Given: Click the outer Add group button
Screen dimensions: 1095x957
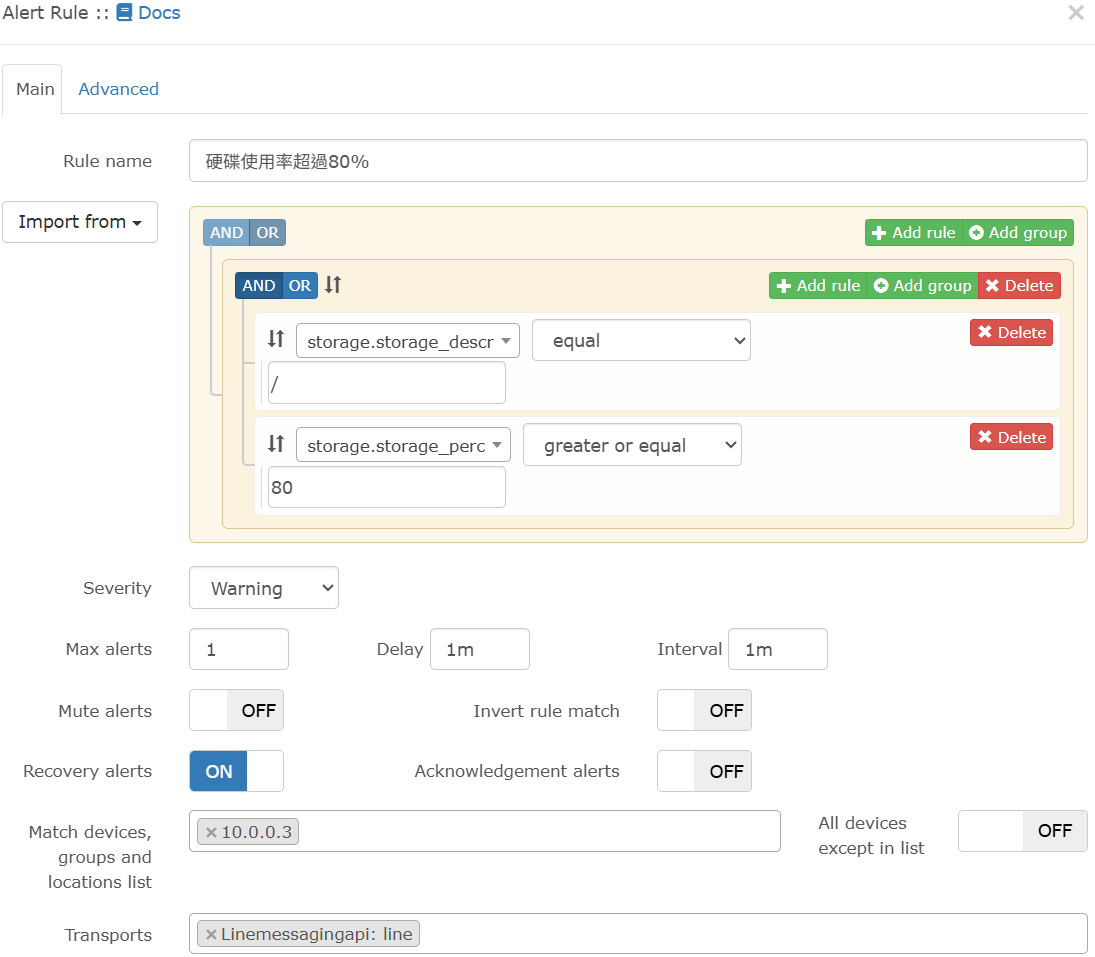Looking at the screenshot, I should [1018, 232].
